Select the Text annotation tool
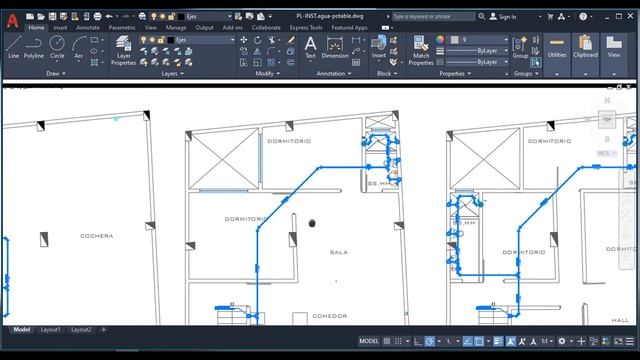The image size is (640, 360). point(310,47)
